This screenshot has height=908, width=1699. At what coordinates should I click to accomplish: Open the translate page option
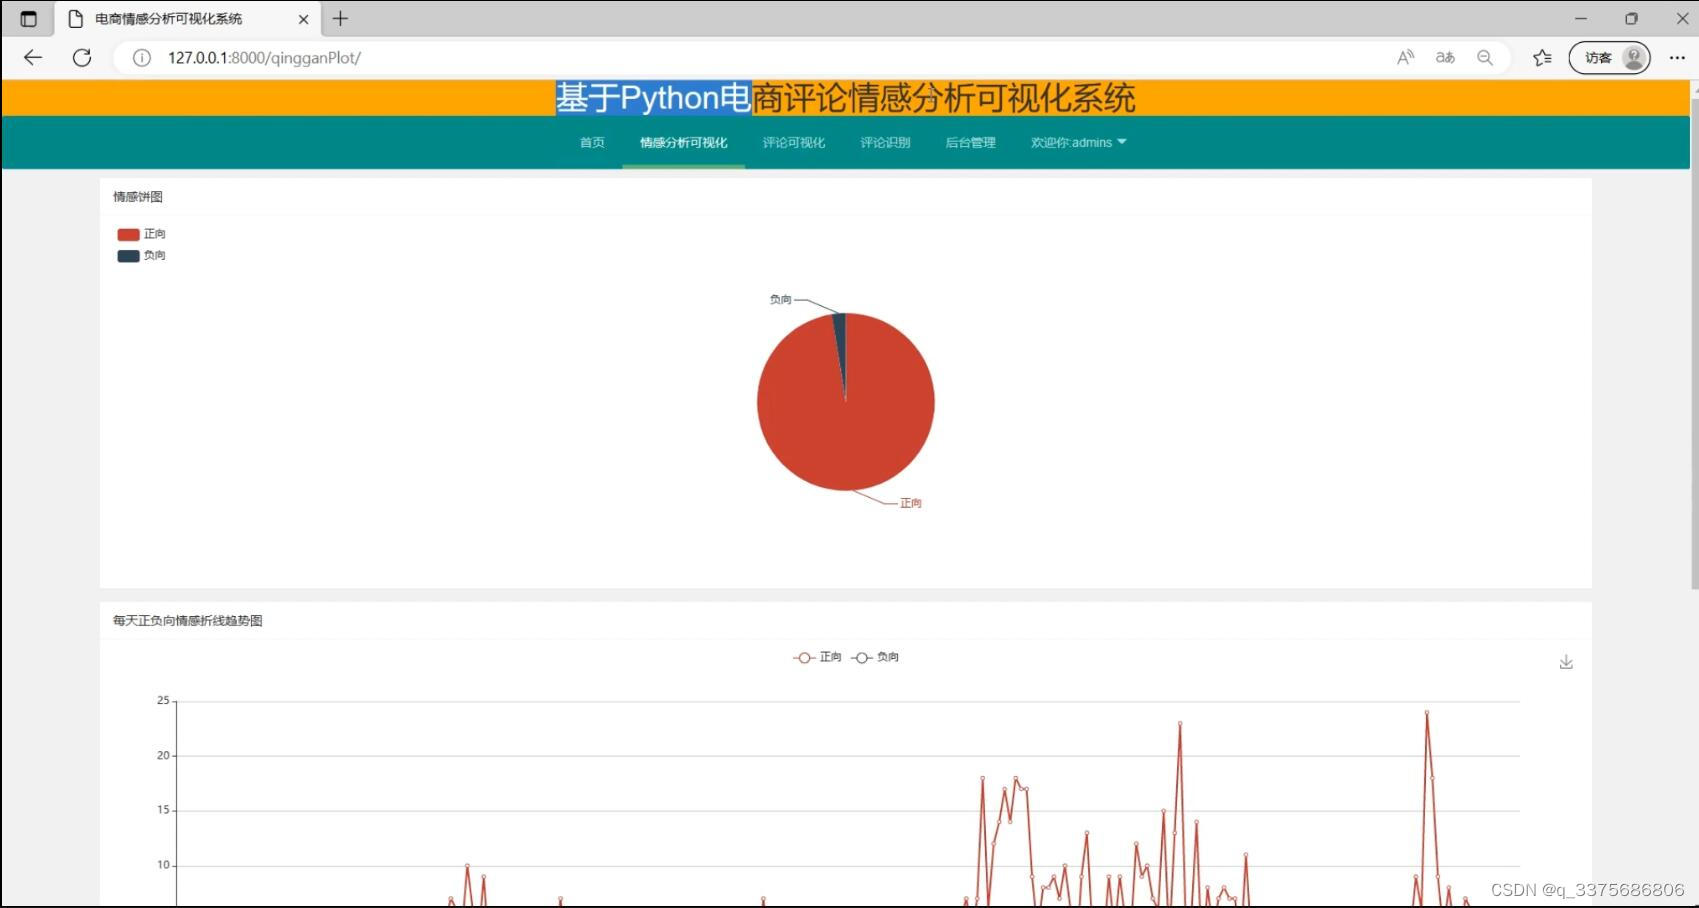point(1445,58)
